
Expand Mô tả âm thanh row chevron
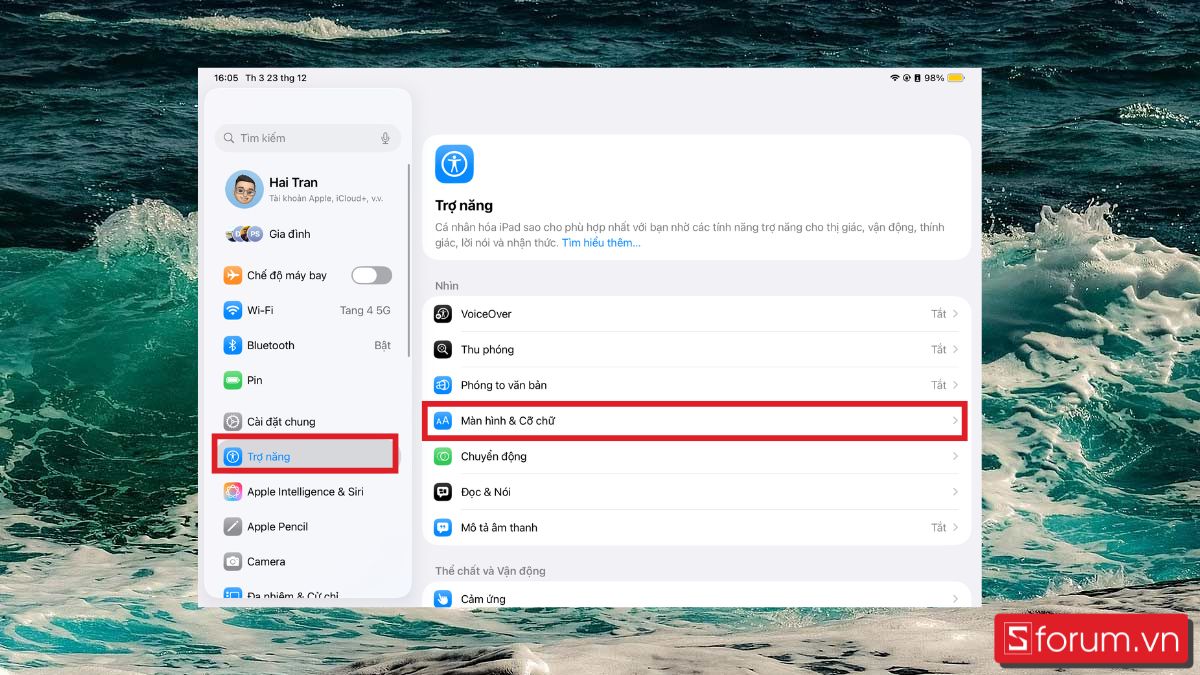click(955, 527)
